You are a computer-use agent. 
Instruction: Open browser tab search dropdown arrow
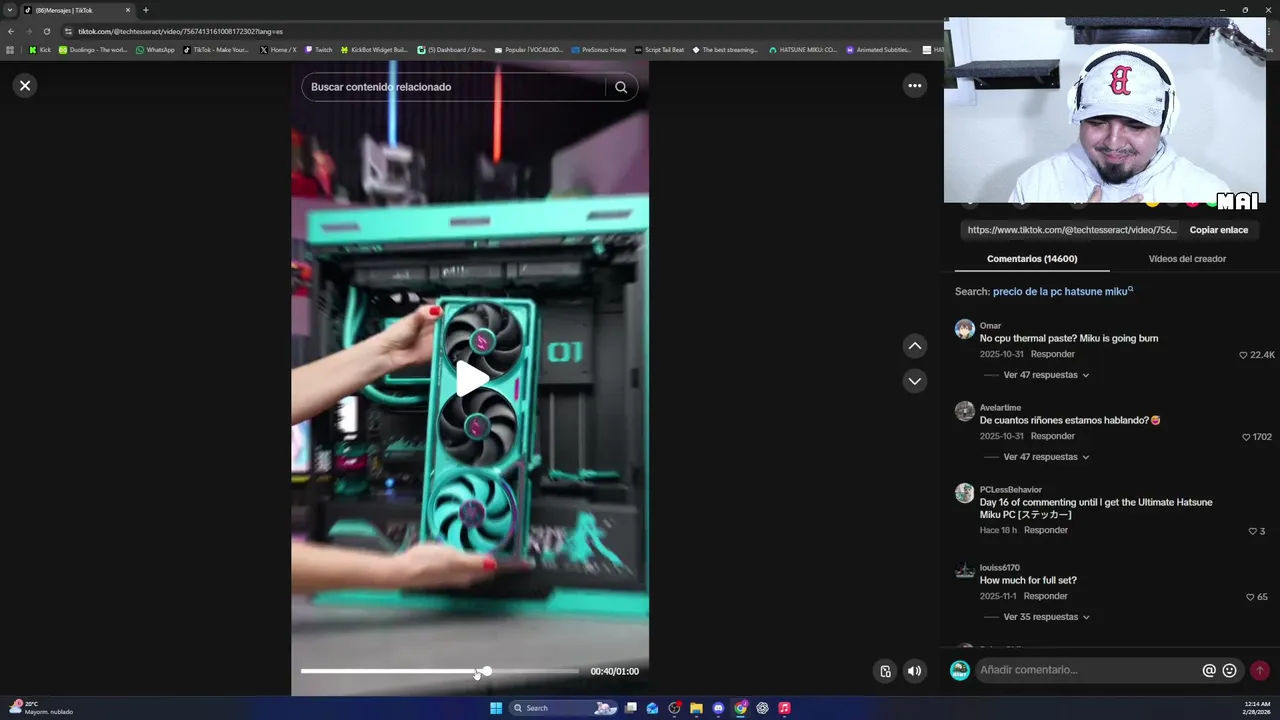point(10,10)
